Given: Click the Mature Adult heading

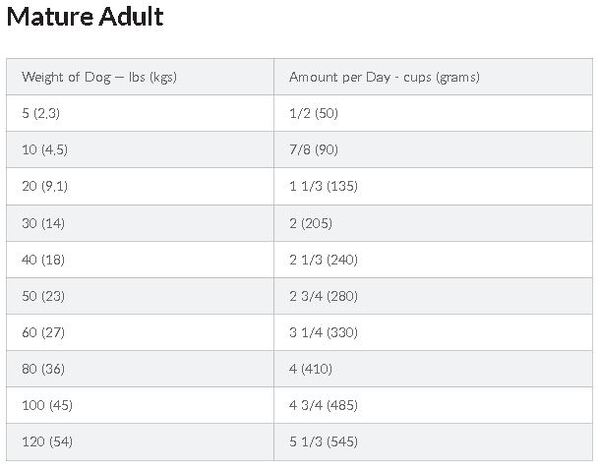Looking at the screenshot, I should click(86, 18).
